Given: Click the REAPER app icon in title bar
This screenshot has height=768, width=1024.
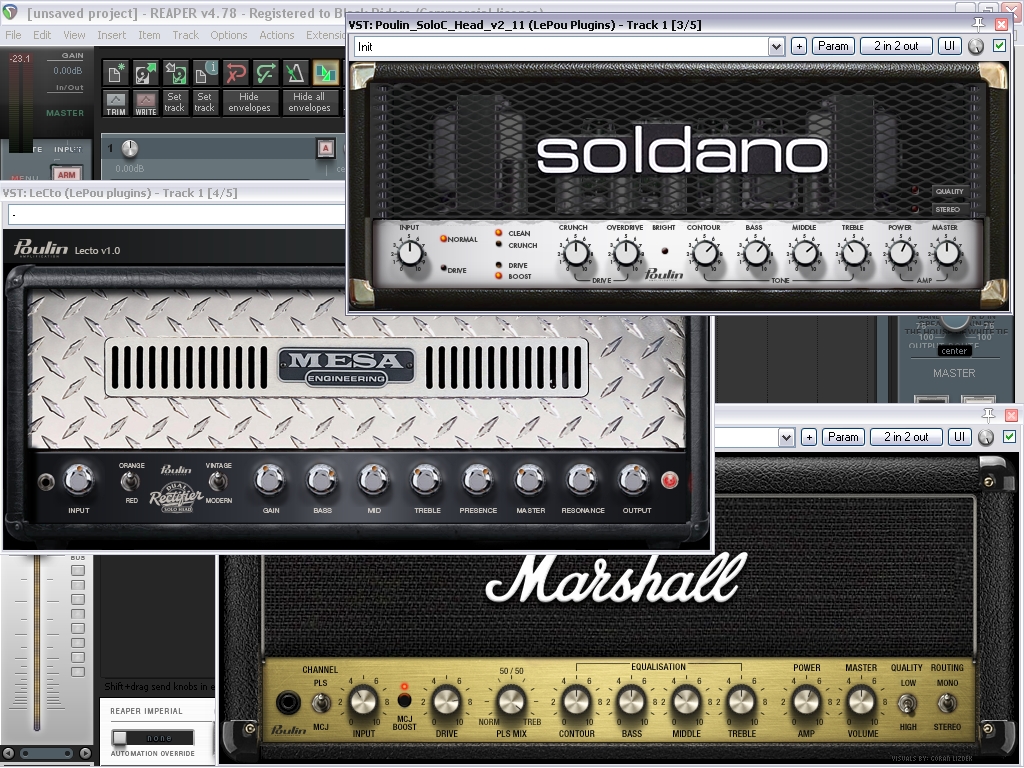Looking at the screenshot, I should coord(10,12).
